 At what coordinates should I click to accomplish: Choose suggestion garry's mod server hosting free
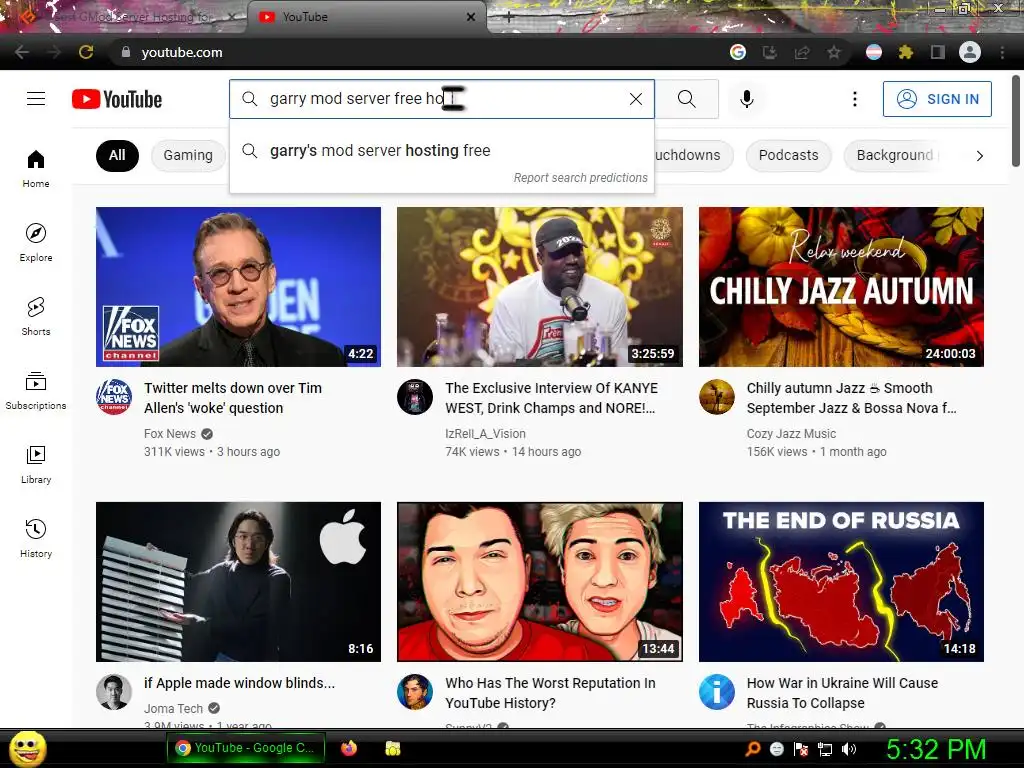(441, 150)
